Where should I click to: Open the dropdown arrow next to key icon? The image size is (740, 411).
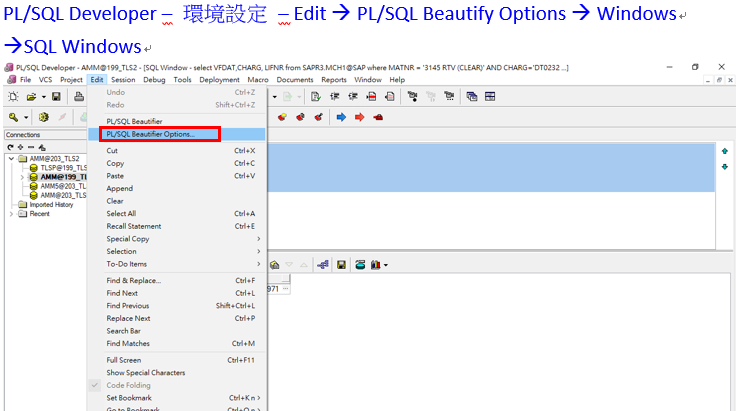(x=26, y=117)
